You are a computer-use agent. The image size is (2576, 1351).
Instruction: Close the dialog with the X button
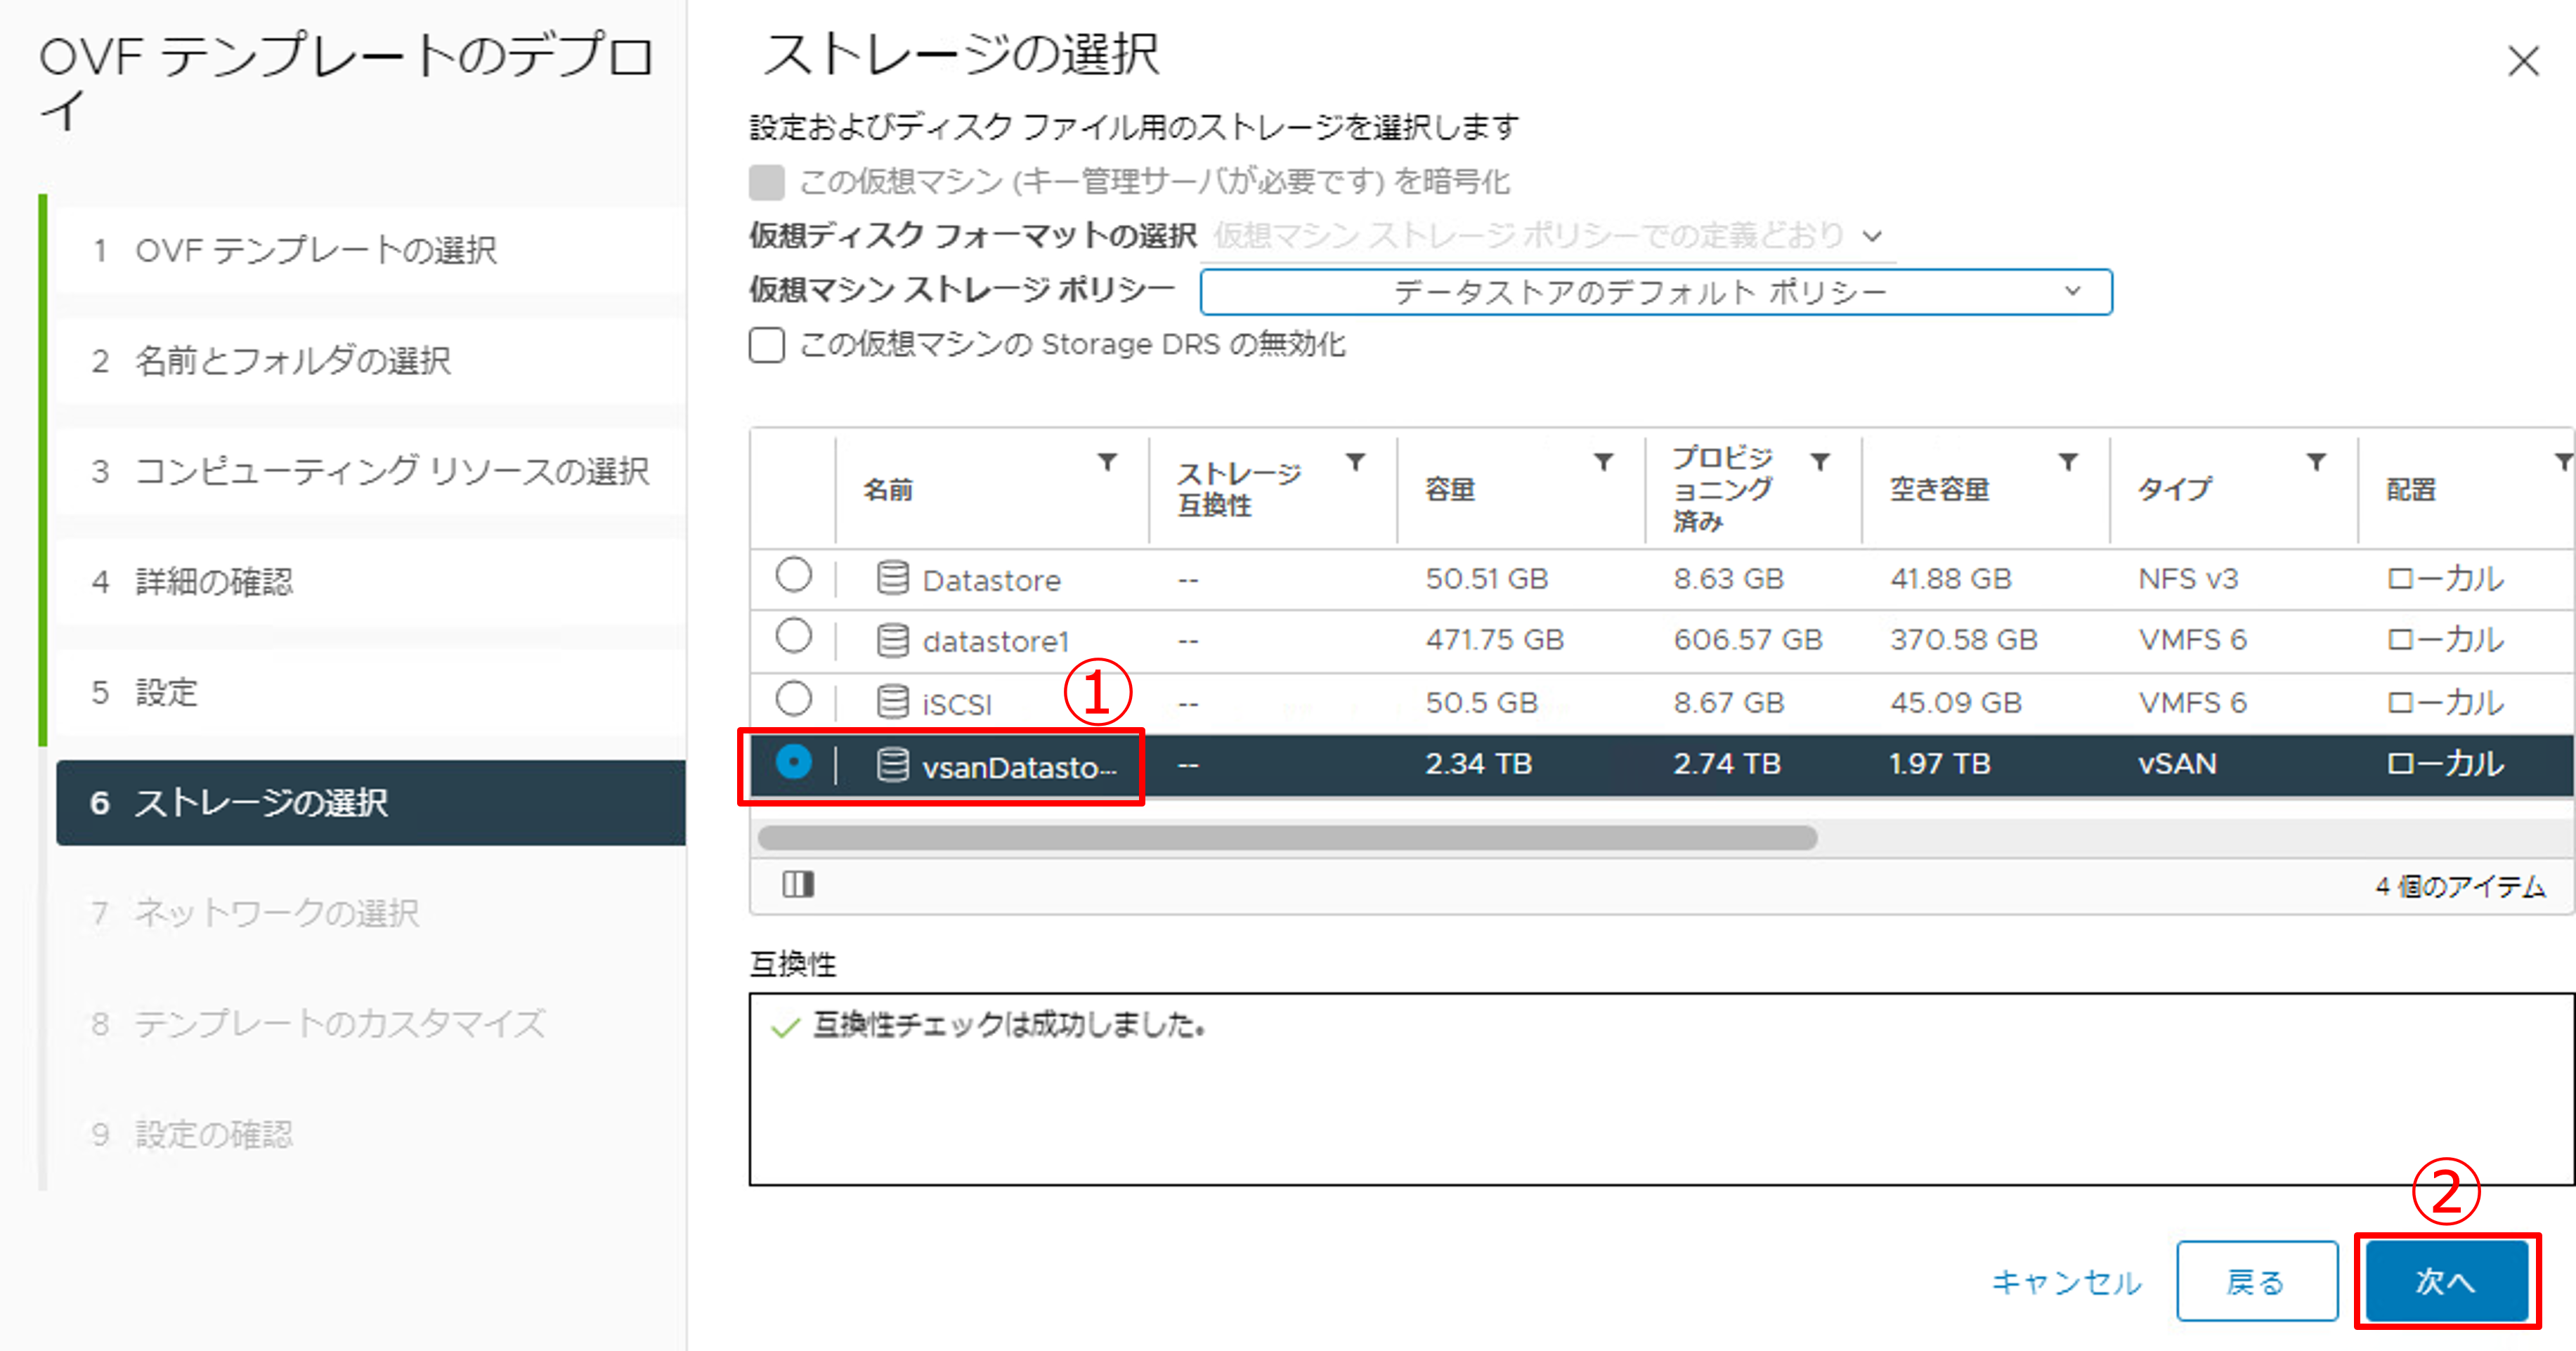point(2523,62)
